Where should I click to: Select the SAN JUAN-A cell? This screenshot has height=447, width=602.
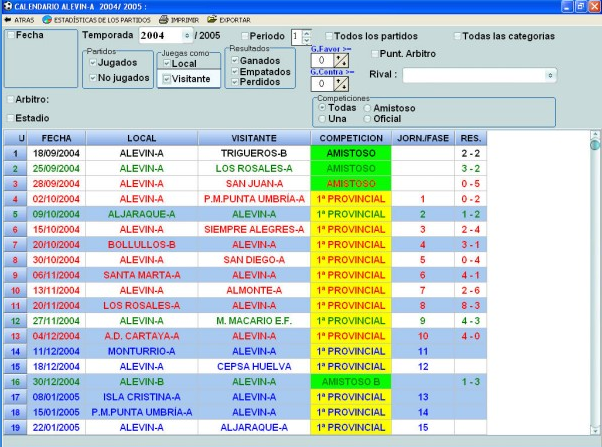pyautogui.click(x=254, y=184)
